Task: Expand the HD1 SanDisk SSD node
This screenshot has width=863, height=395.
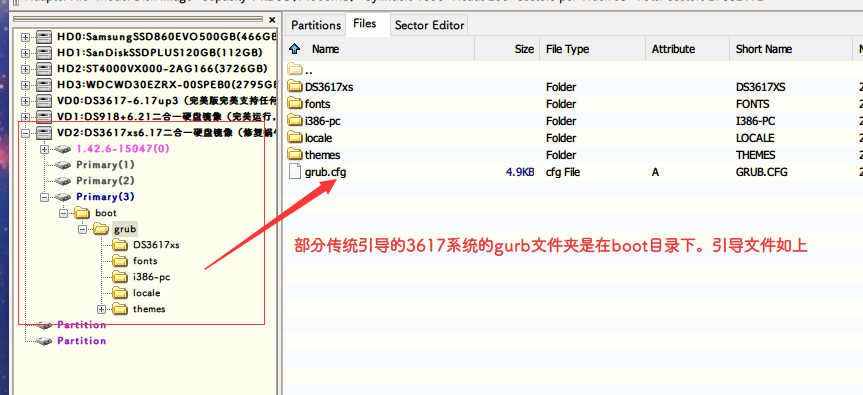Action: (25, 53)
